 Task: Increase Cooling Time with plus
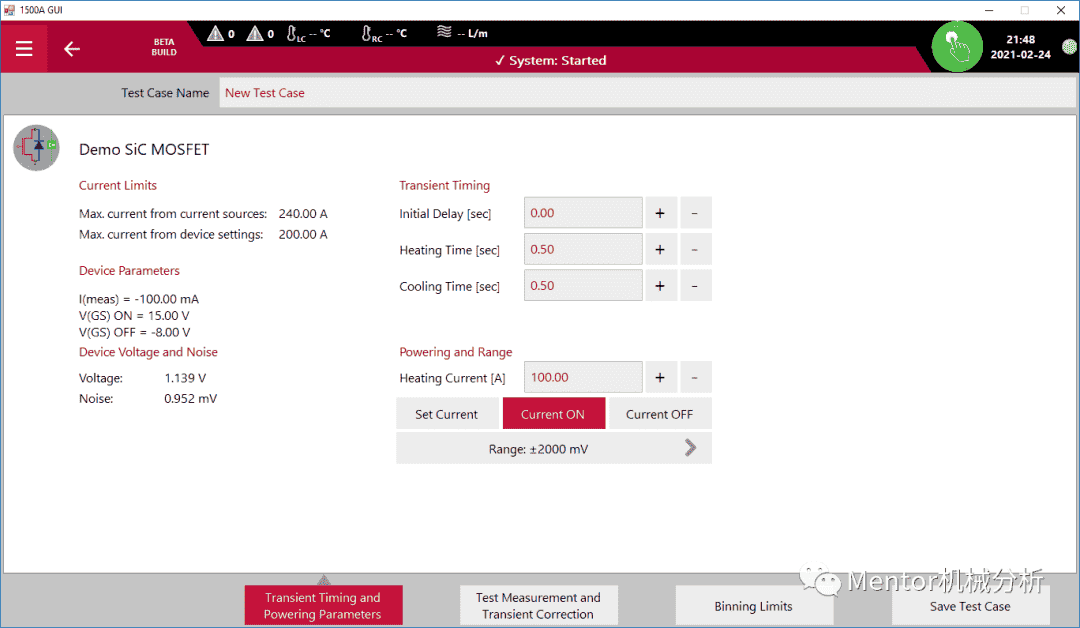pyautogui.click(x=660, y=286)
